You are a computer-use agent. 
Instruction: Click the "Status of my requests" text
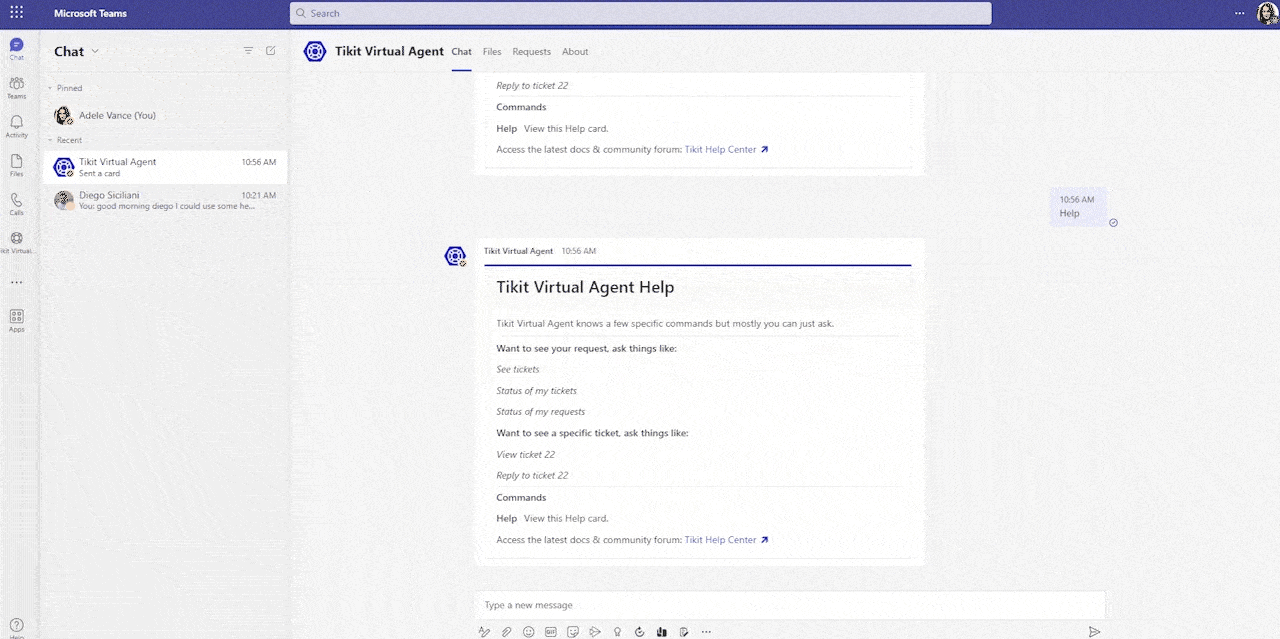[541, 412]
